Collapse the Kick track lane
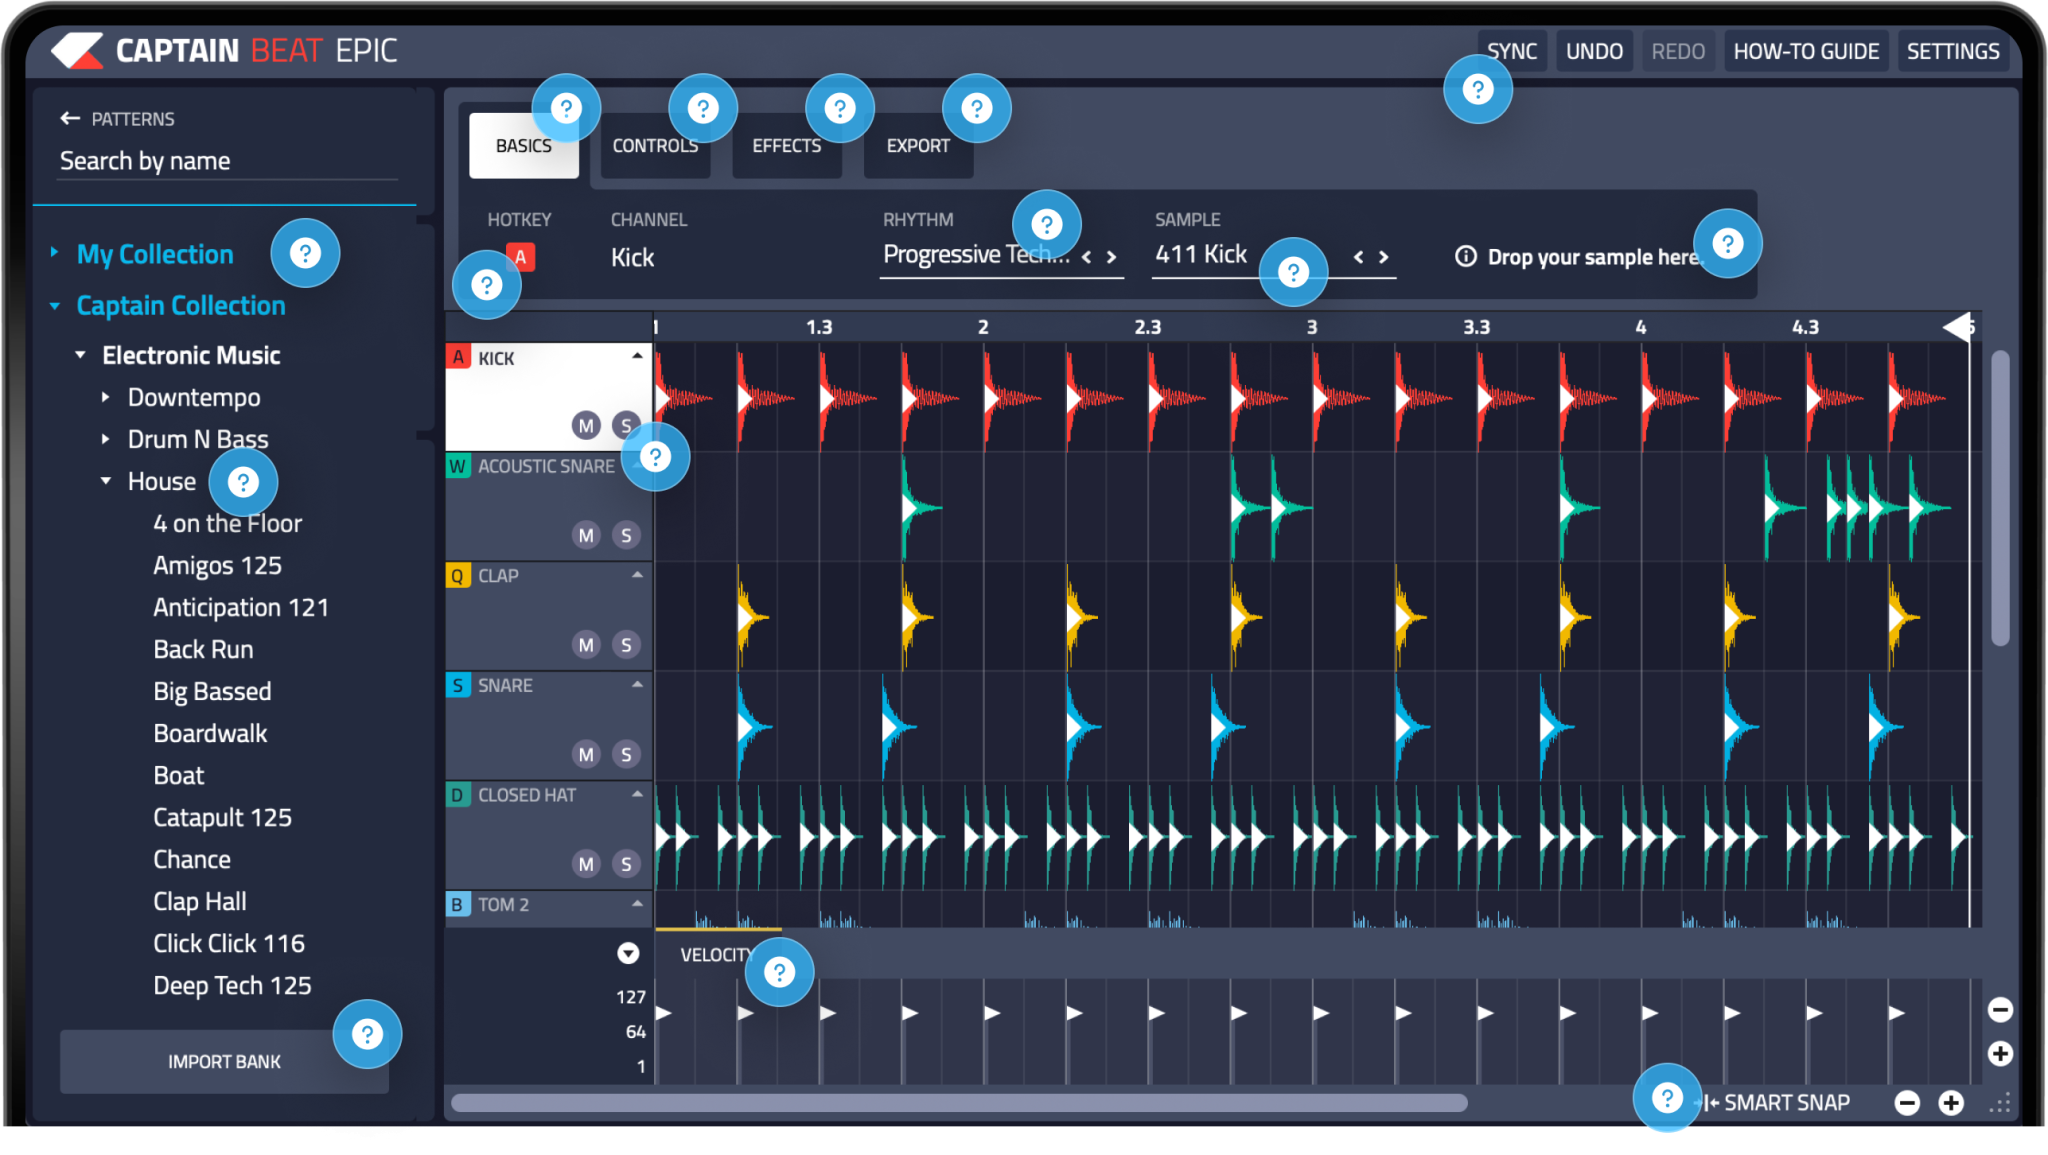The width and height of the screenshot is (2048, 1155). [x=637, y=356]
